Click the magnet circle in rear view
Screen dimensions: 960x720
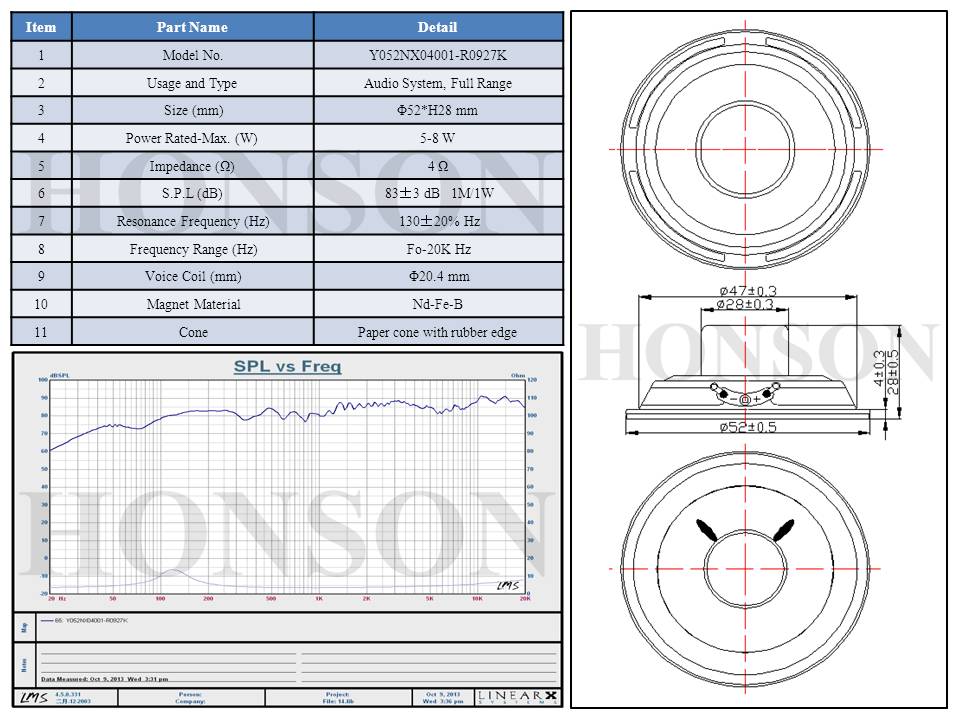point(745,566)
